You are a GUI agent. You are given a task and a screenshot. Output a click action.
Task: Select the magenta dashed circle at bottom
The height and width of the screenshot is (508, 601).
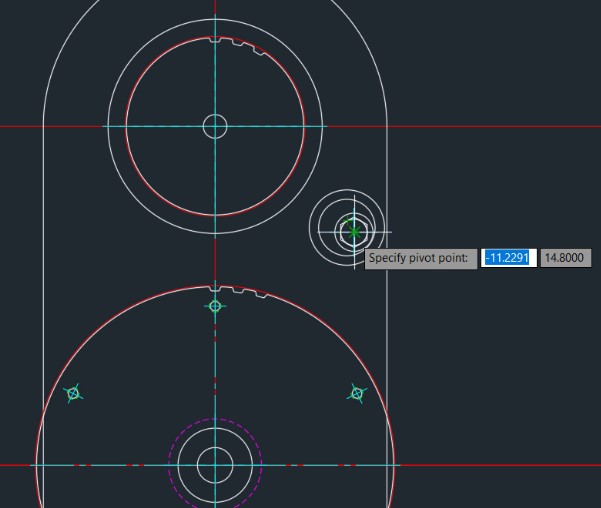(215, 465)
